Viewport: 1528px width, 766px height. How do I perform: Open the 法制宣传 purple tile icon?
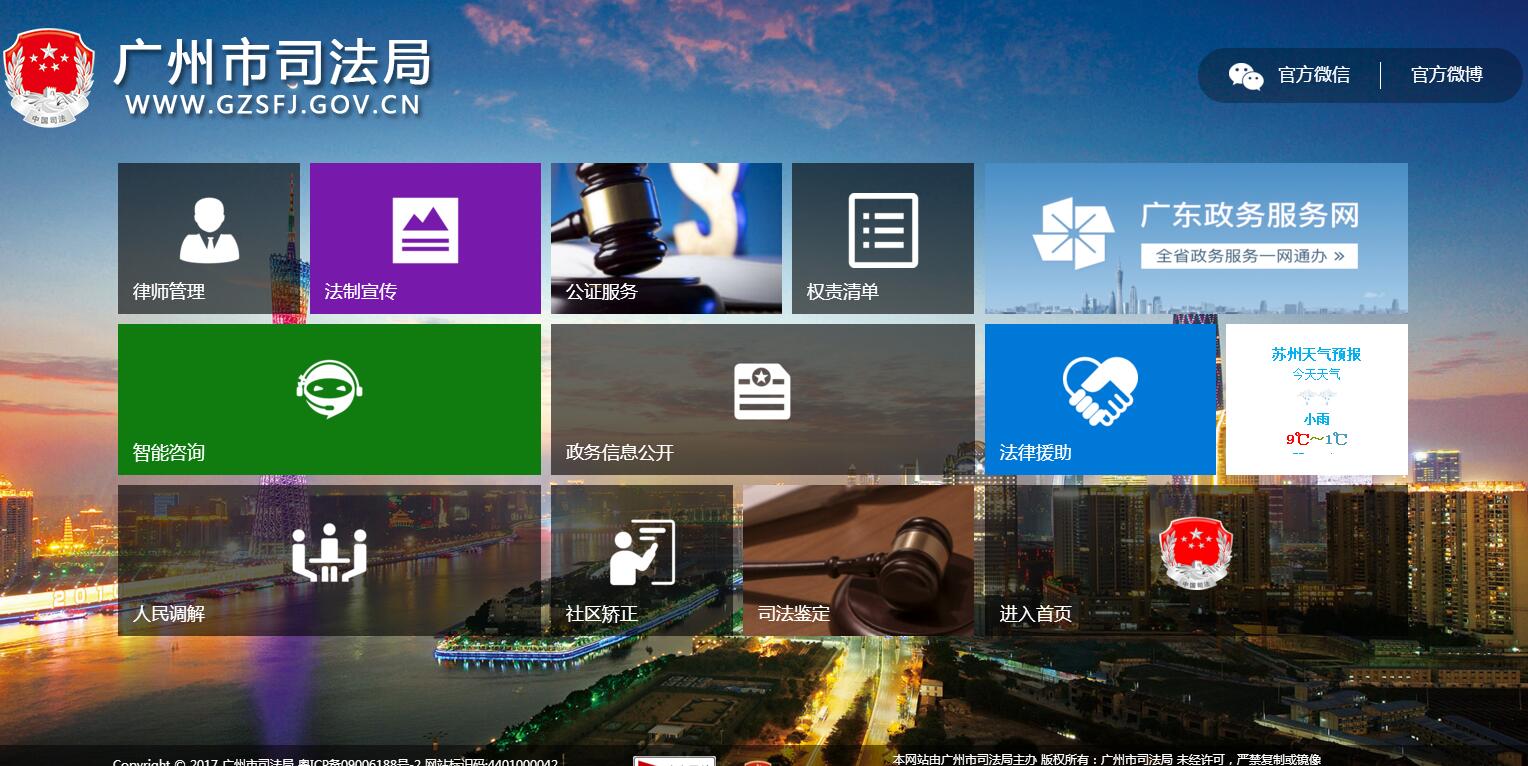coord(425,231)
